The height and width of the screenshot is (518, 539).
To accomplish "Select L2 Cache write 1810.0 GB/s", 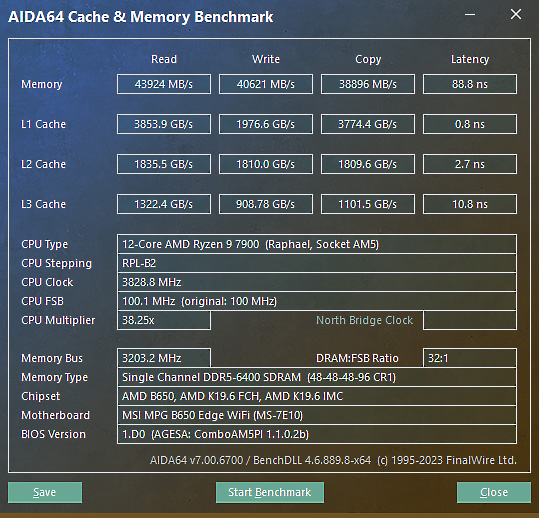I will tap(266, 164).
